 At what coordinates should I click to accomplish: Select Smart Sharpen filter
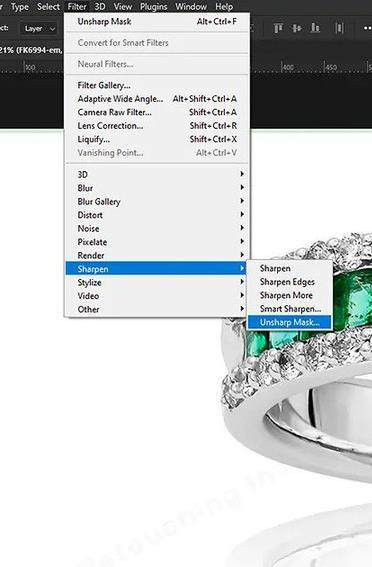289,309
